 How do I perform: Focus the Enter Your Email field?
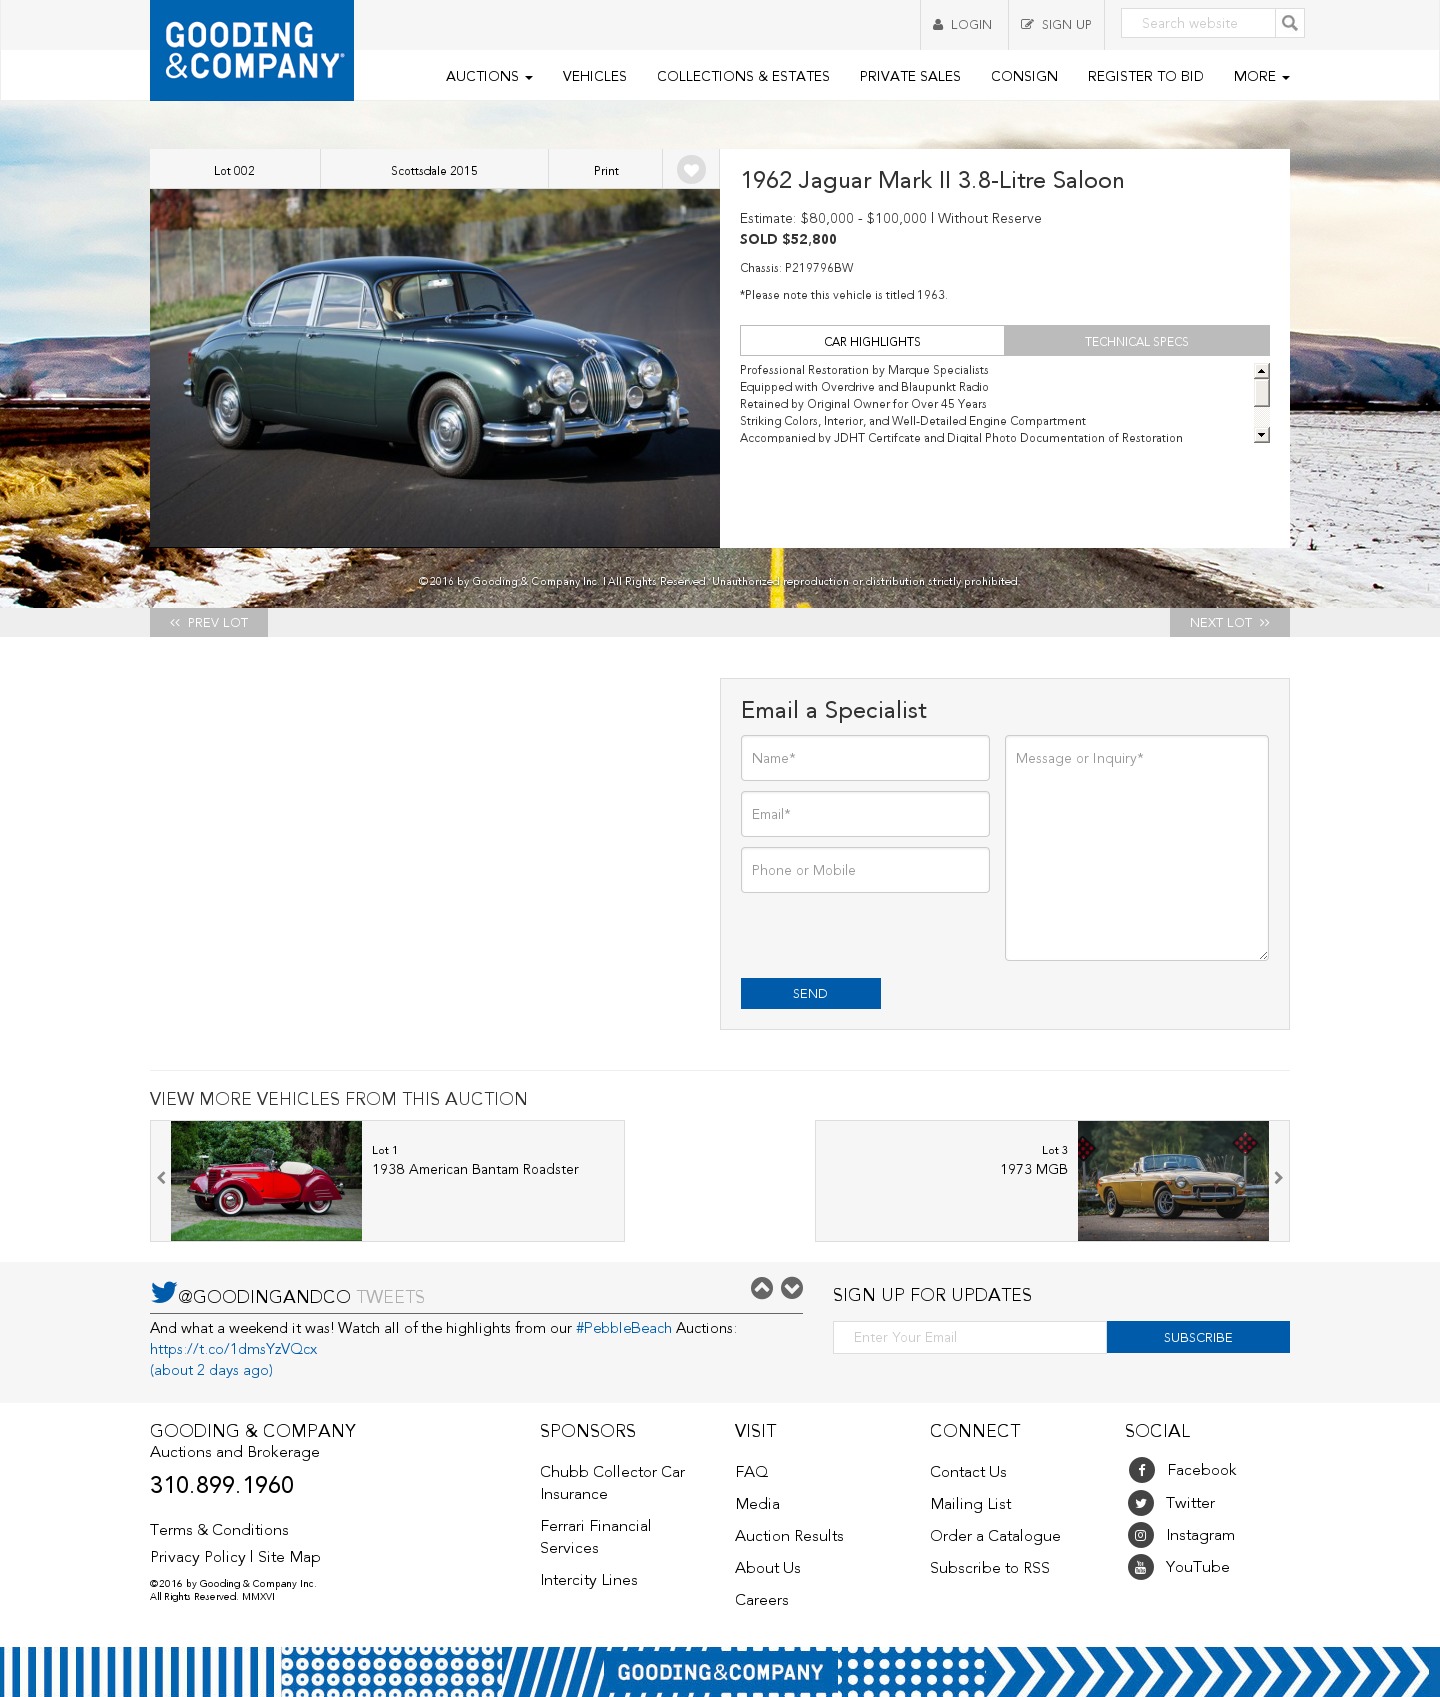coord(970,1337)
